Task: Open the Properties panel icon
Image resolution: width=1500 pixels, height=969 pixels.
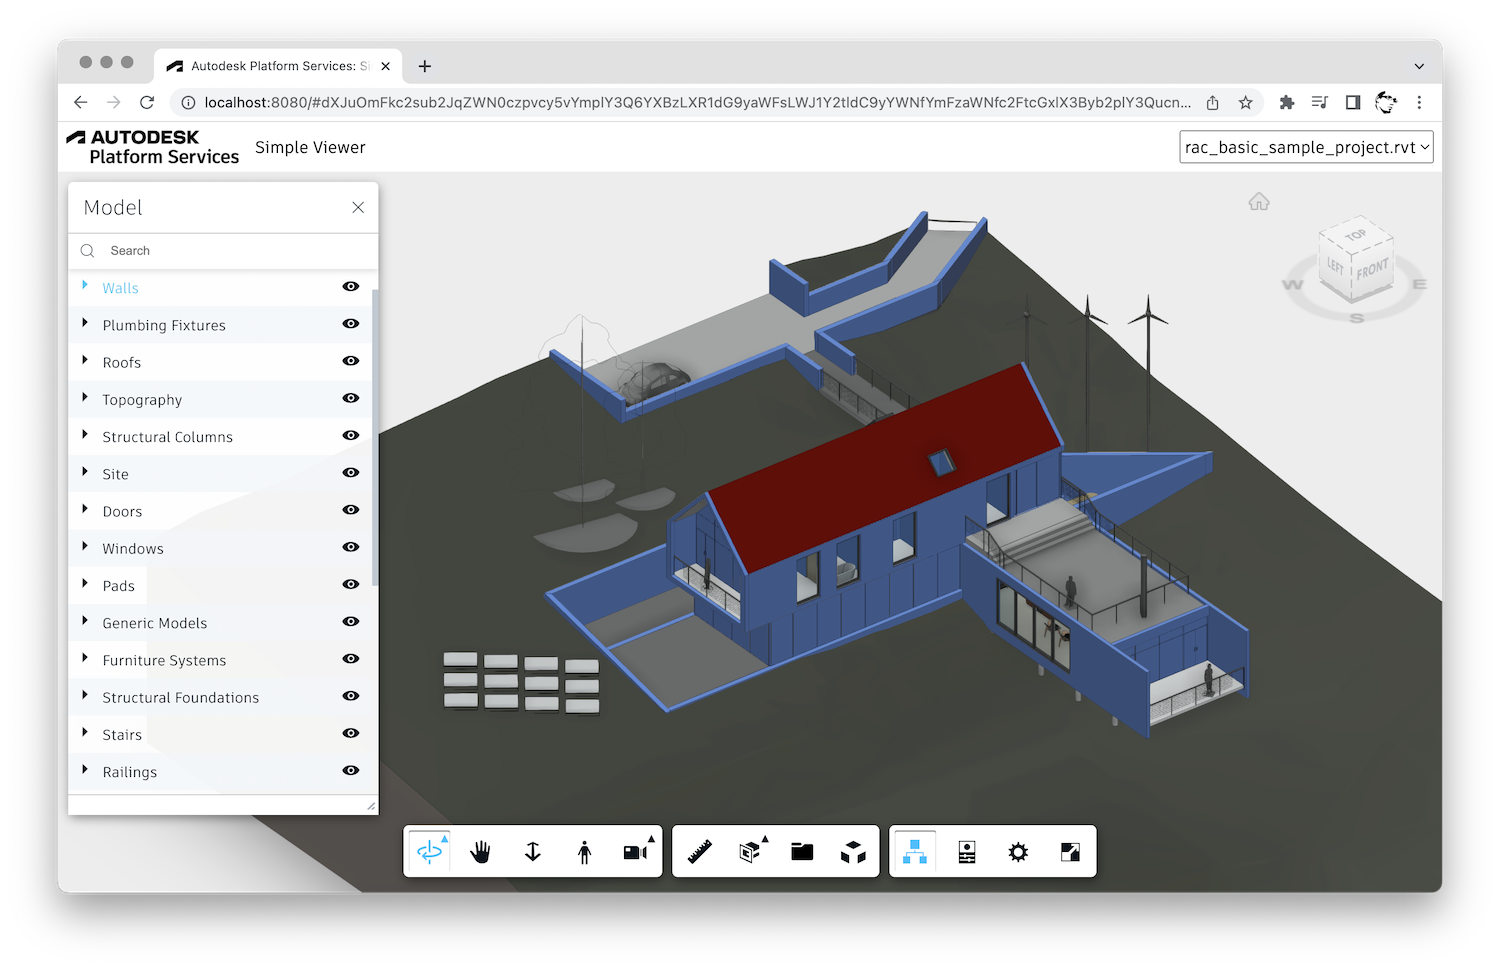Action: pyautogui.click(x=966, y=851)
